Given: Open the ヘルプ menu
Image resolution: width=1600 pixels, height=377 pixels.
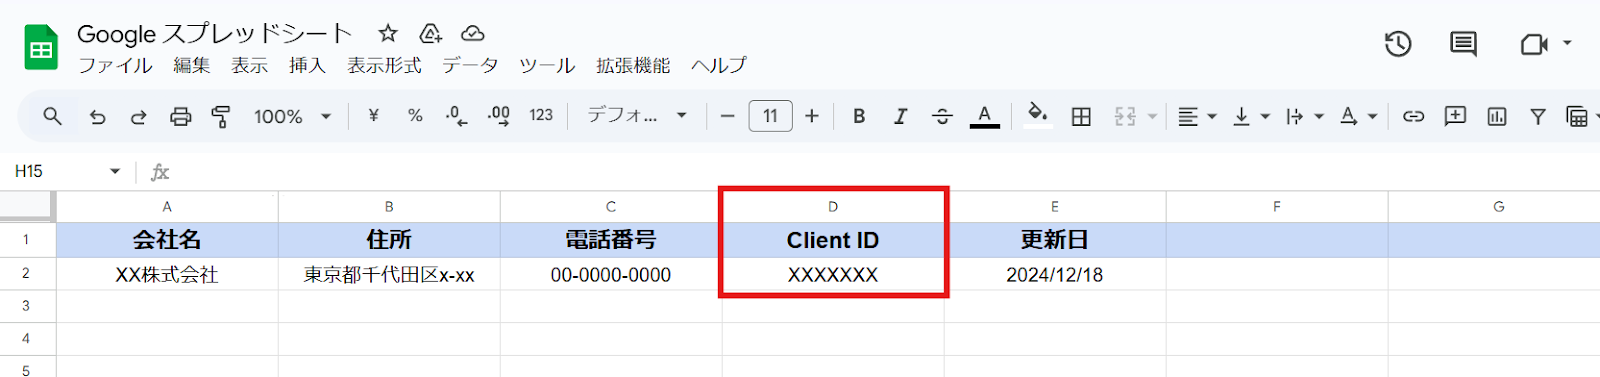Looking at the screenshot, I should coord(719,66).
